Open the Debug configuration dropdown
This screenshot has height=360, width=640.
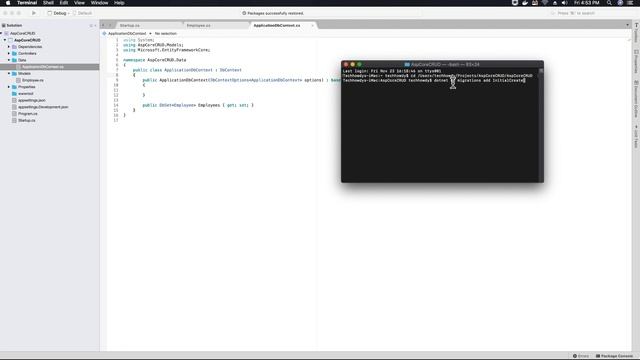58,13
